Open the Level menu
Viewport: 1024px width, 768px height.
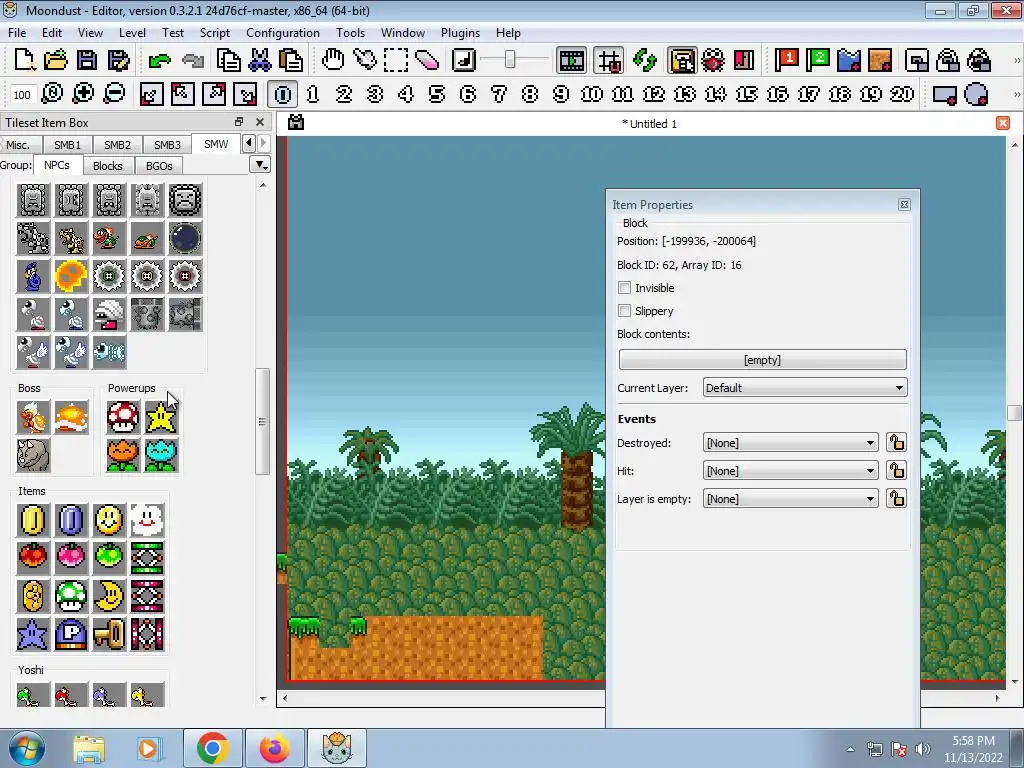click(132, 33)
